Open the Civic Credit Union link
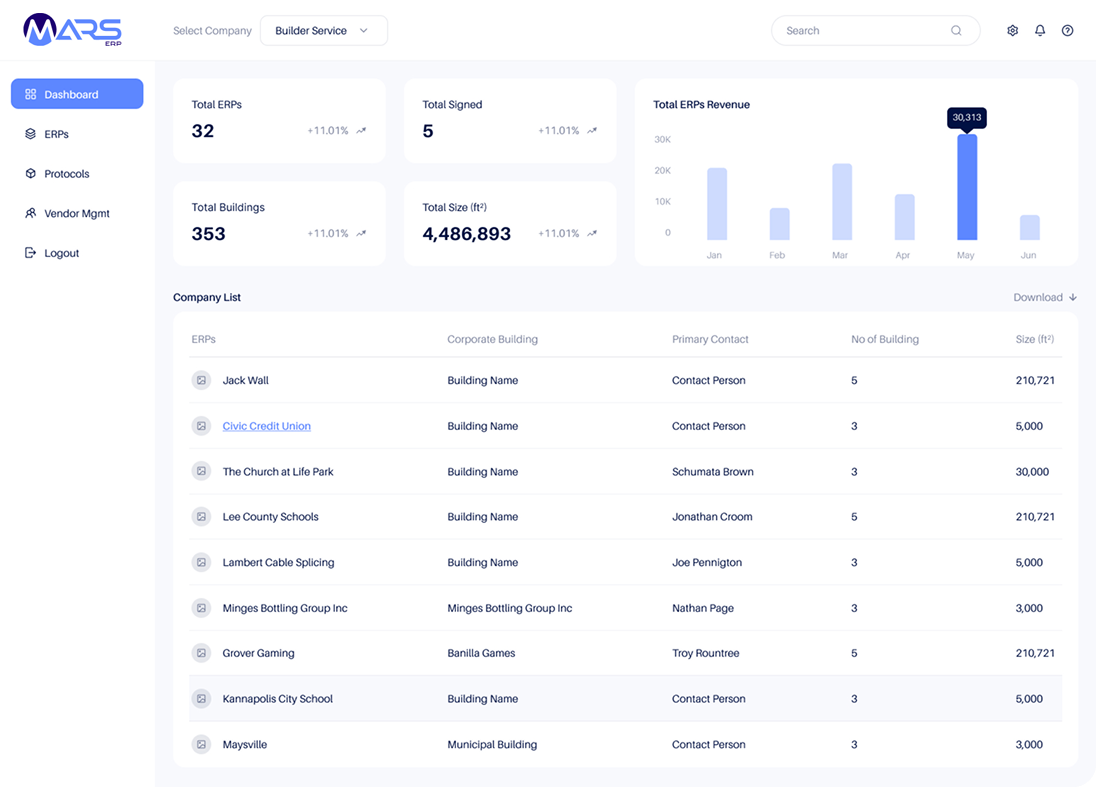 click(x=266, y=426)
